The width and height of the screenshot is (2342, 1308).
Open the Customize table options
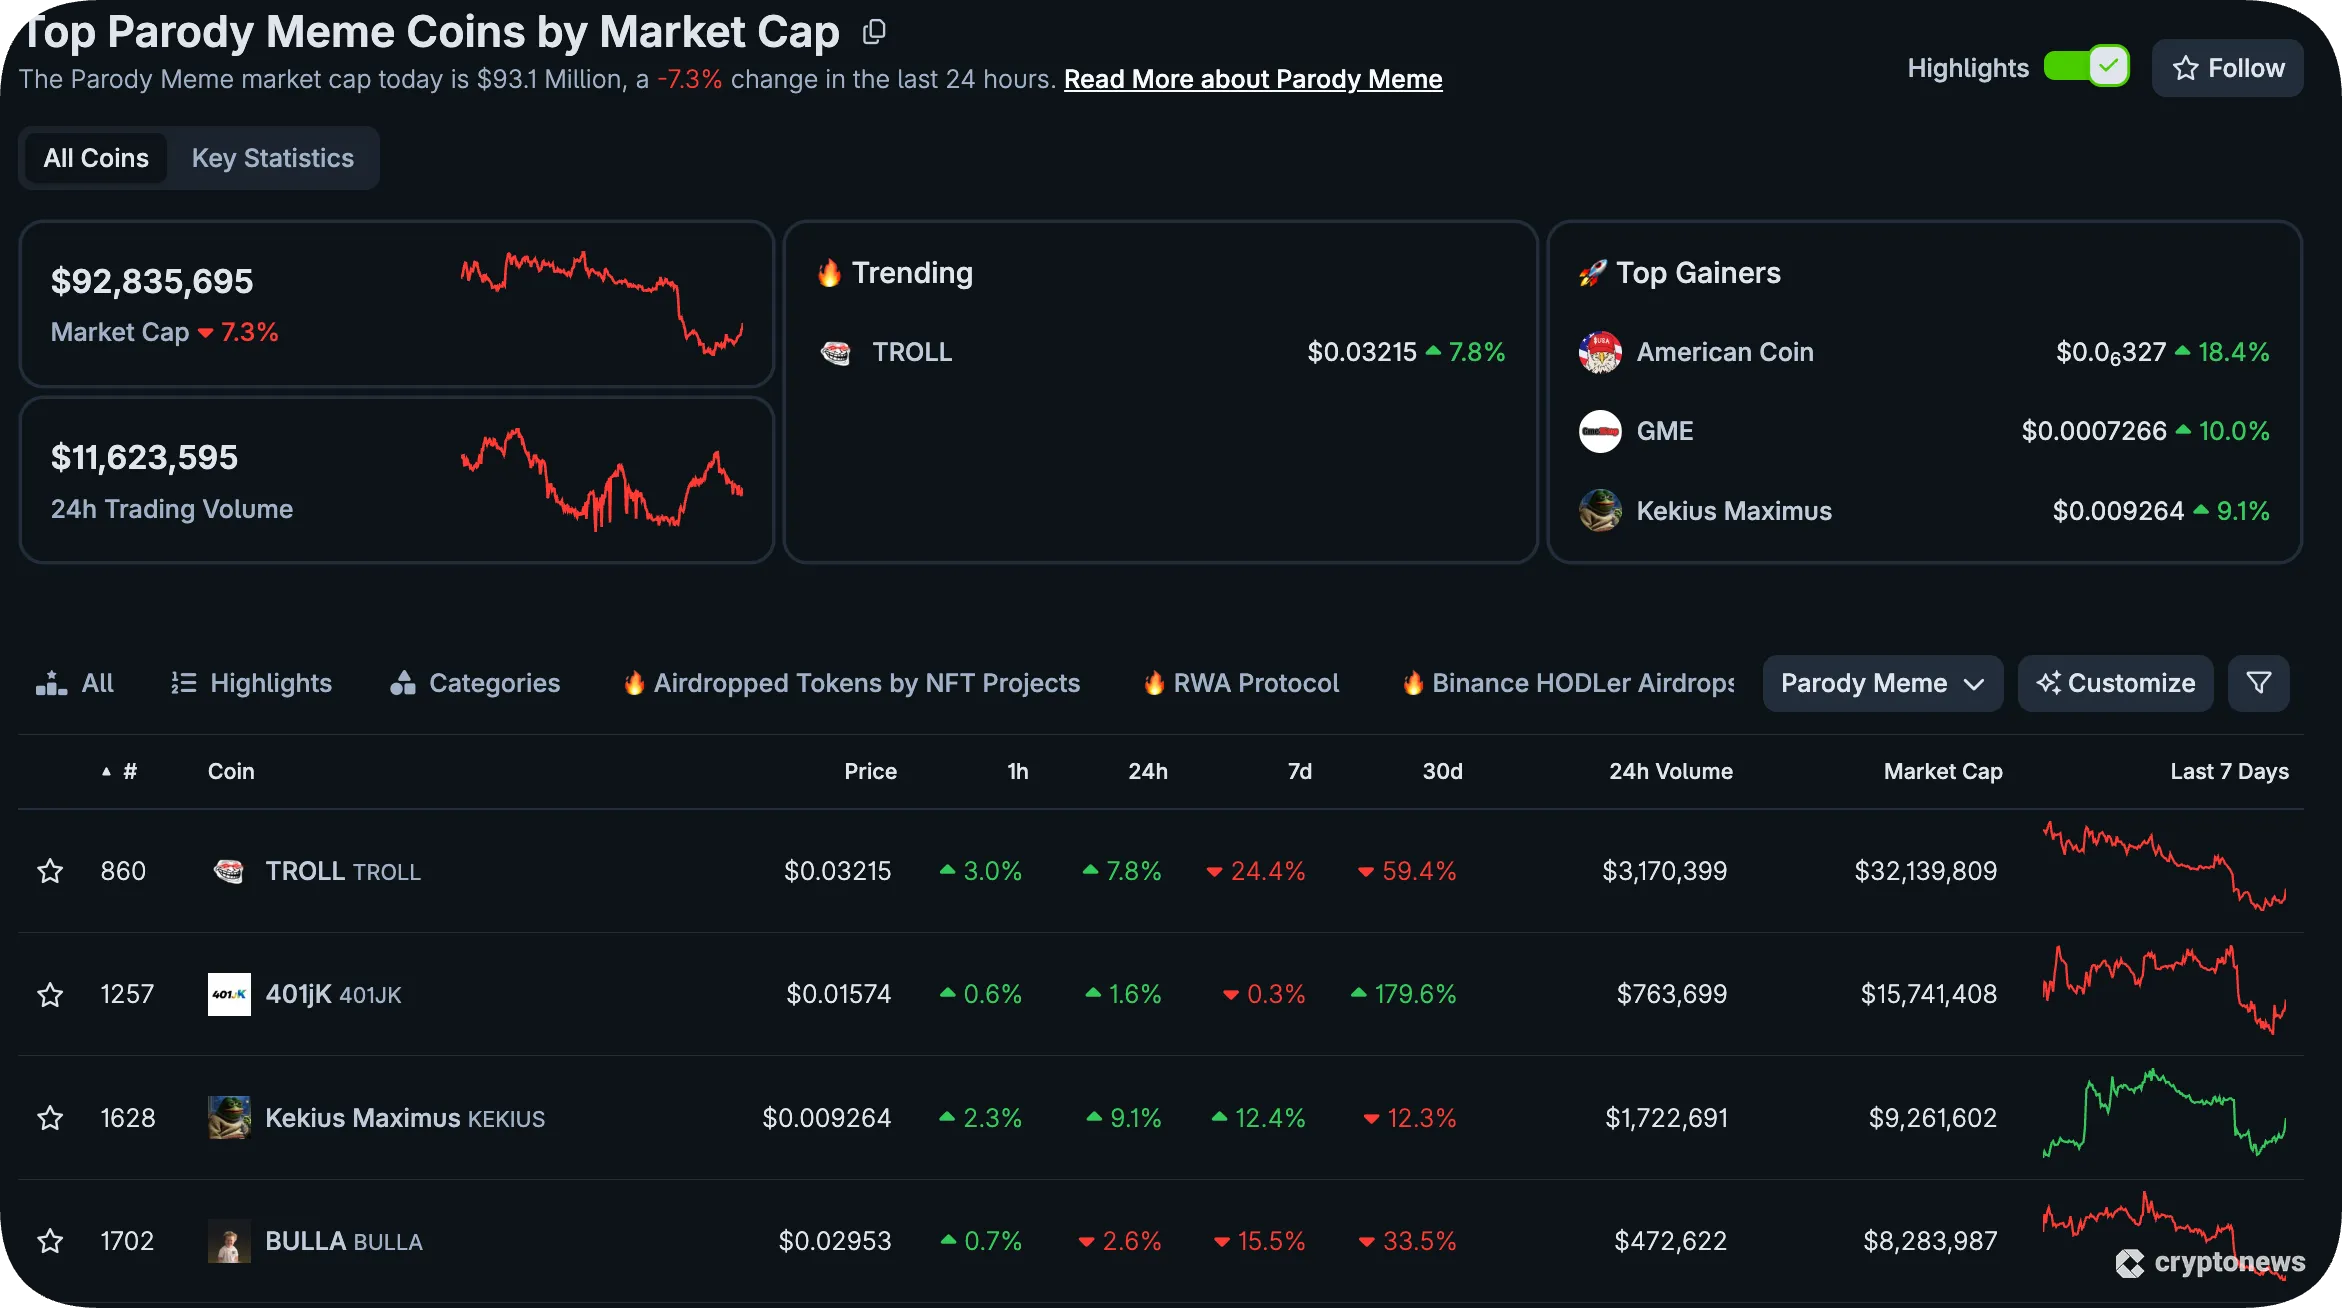(2114, 683)
